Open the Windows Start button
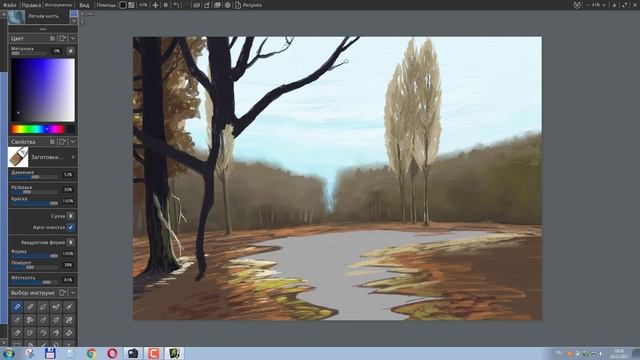 tap(8, 353)
